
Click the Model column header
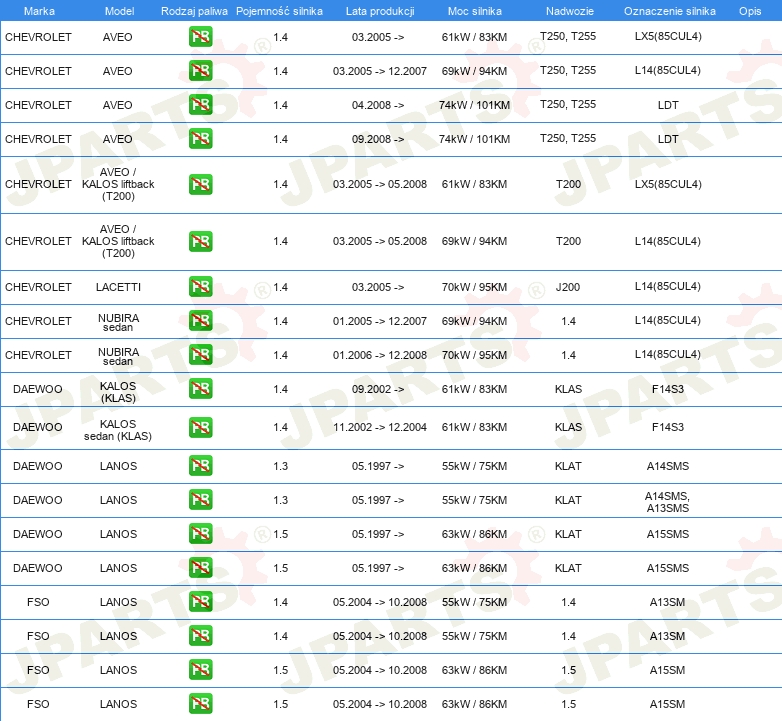click(119, 11)
